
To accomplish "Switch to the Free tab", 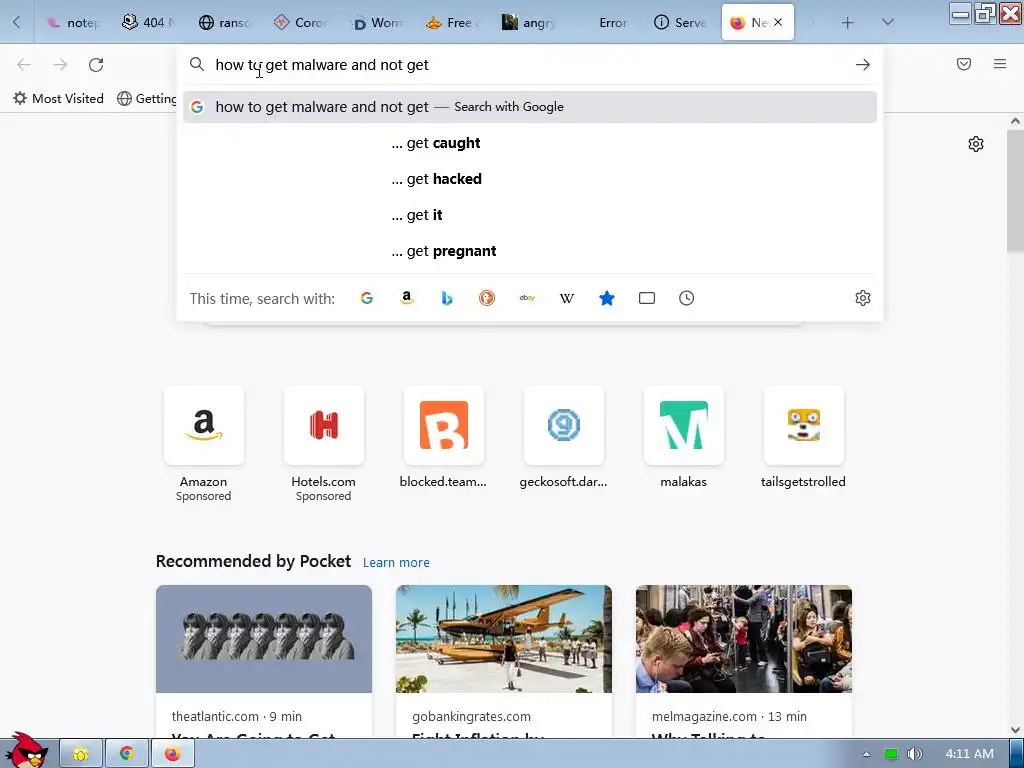I will click(x=453, y=22).
